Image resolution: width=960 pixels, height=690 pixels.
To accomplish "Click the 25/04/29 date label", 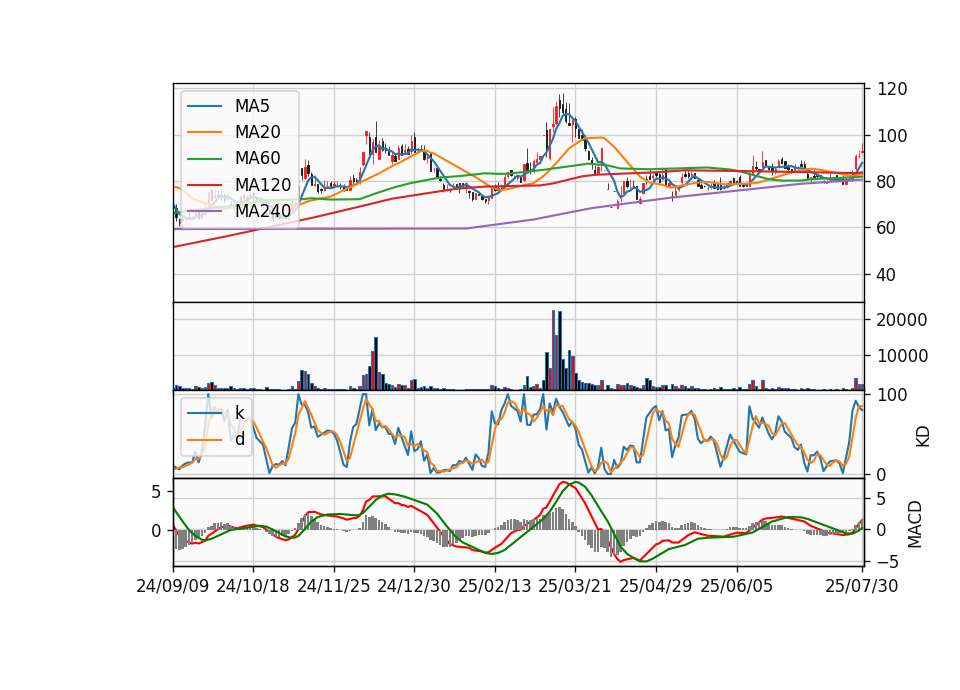I will click(656, 586).
